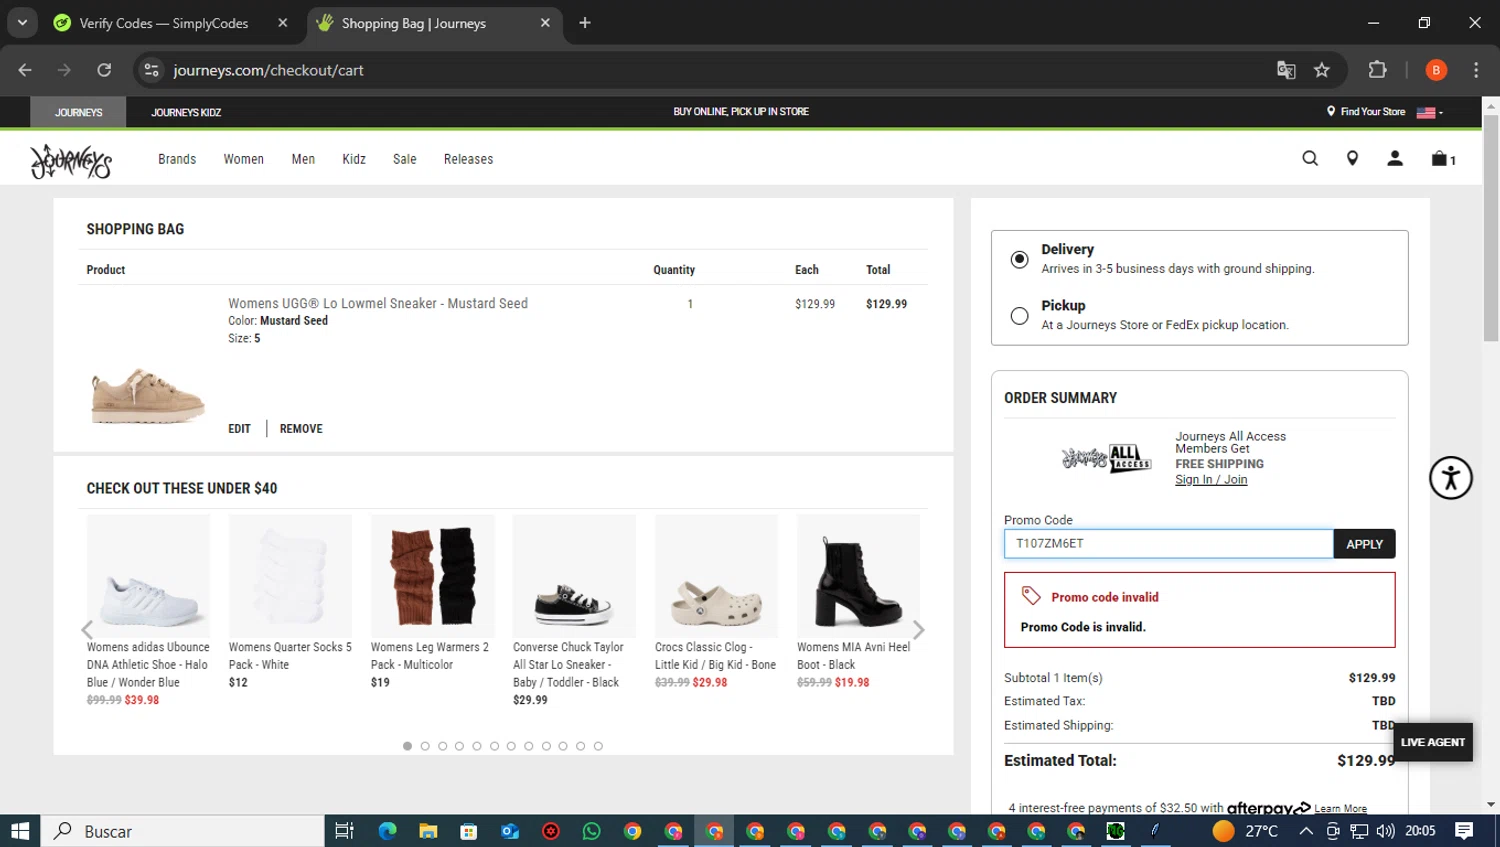Open the Chrome extensions puzzle icon
Image resolution: width=1500 pixels, height=847 pixels.
pos(1377,70)
